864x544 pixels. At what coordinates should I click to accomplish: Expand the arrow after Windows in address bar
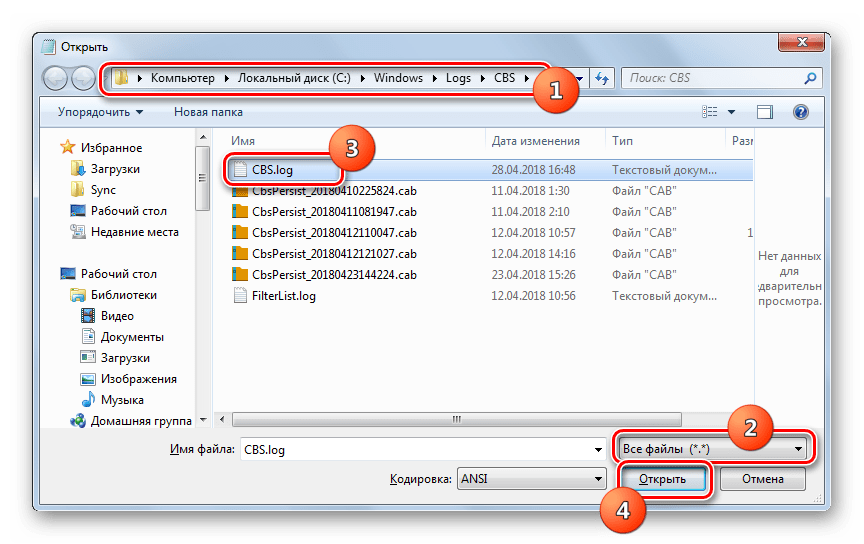click(x=435, y=78)
